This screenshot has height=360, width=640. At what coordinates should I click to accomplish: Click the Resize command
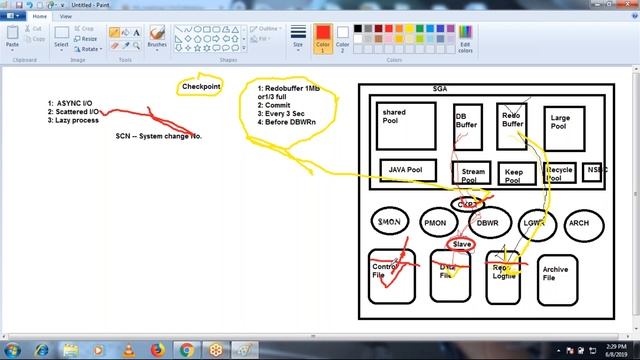[x=86, y=39]
